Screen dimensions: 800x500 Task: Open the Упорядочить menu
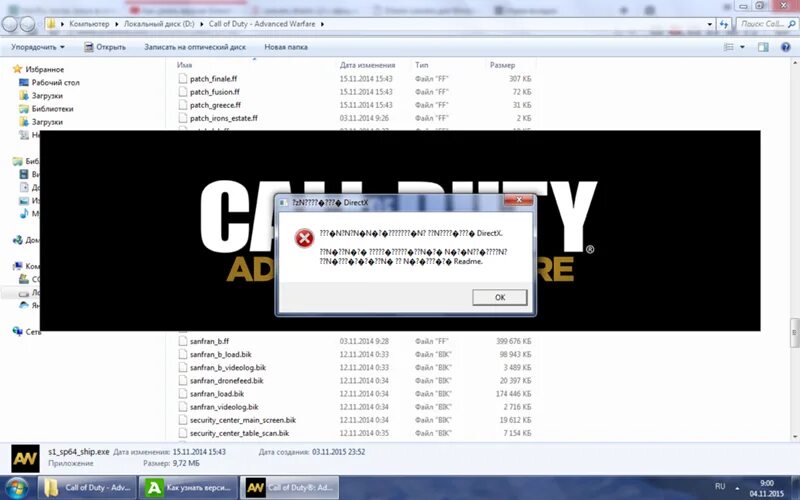pos(38,47)
